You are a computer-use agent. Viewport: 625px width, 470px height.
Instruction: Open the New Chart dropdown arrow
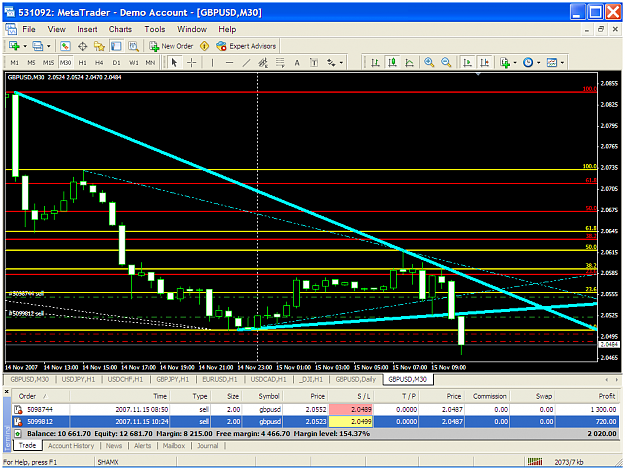[25, 46]
